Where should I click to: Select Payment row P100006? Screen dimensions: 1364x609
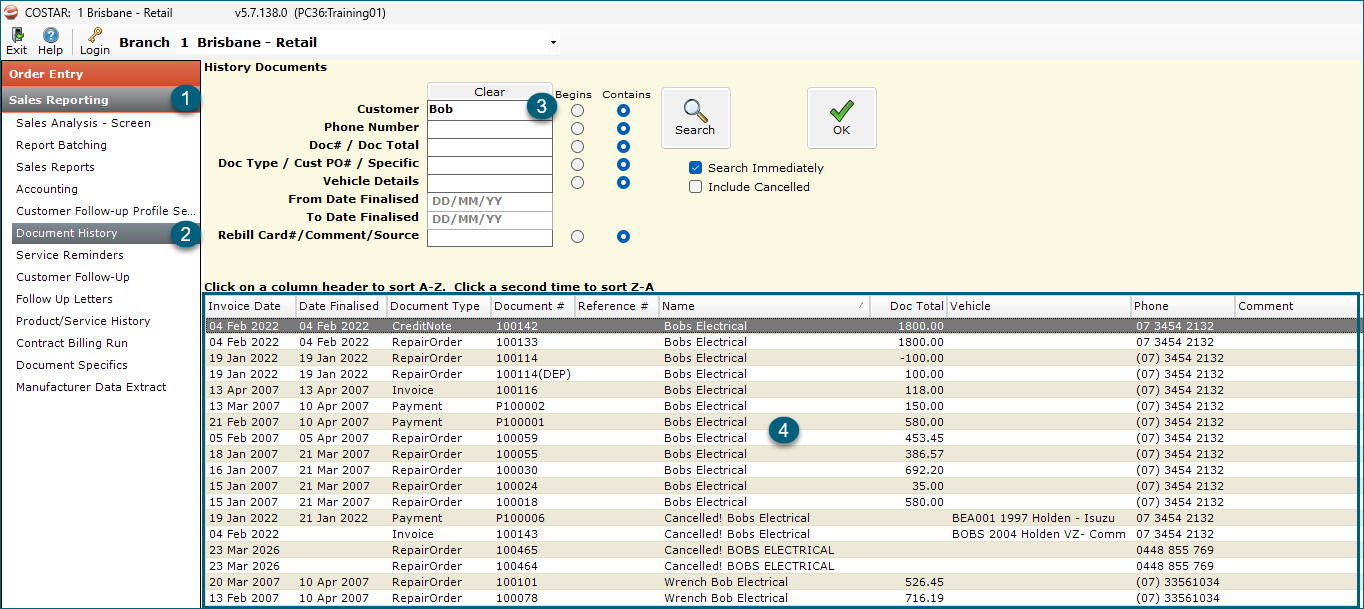click(782, 518)
